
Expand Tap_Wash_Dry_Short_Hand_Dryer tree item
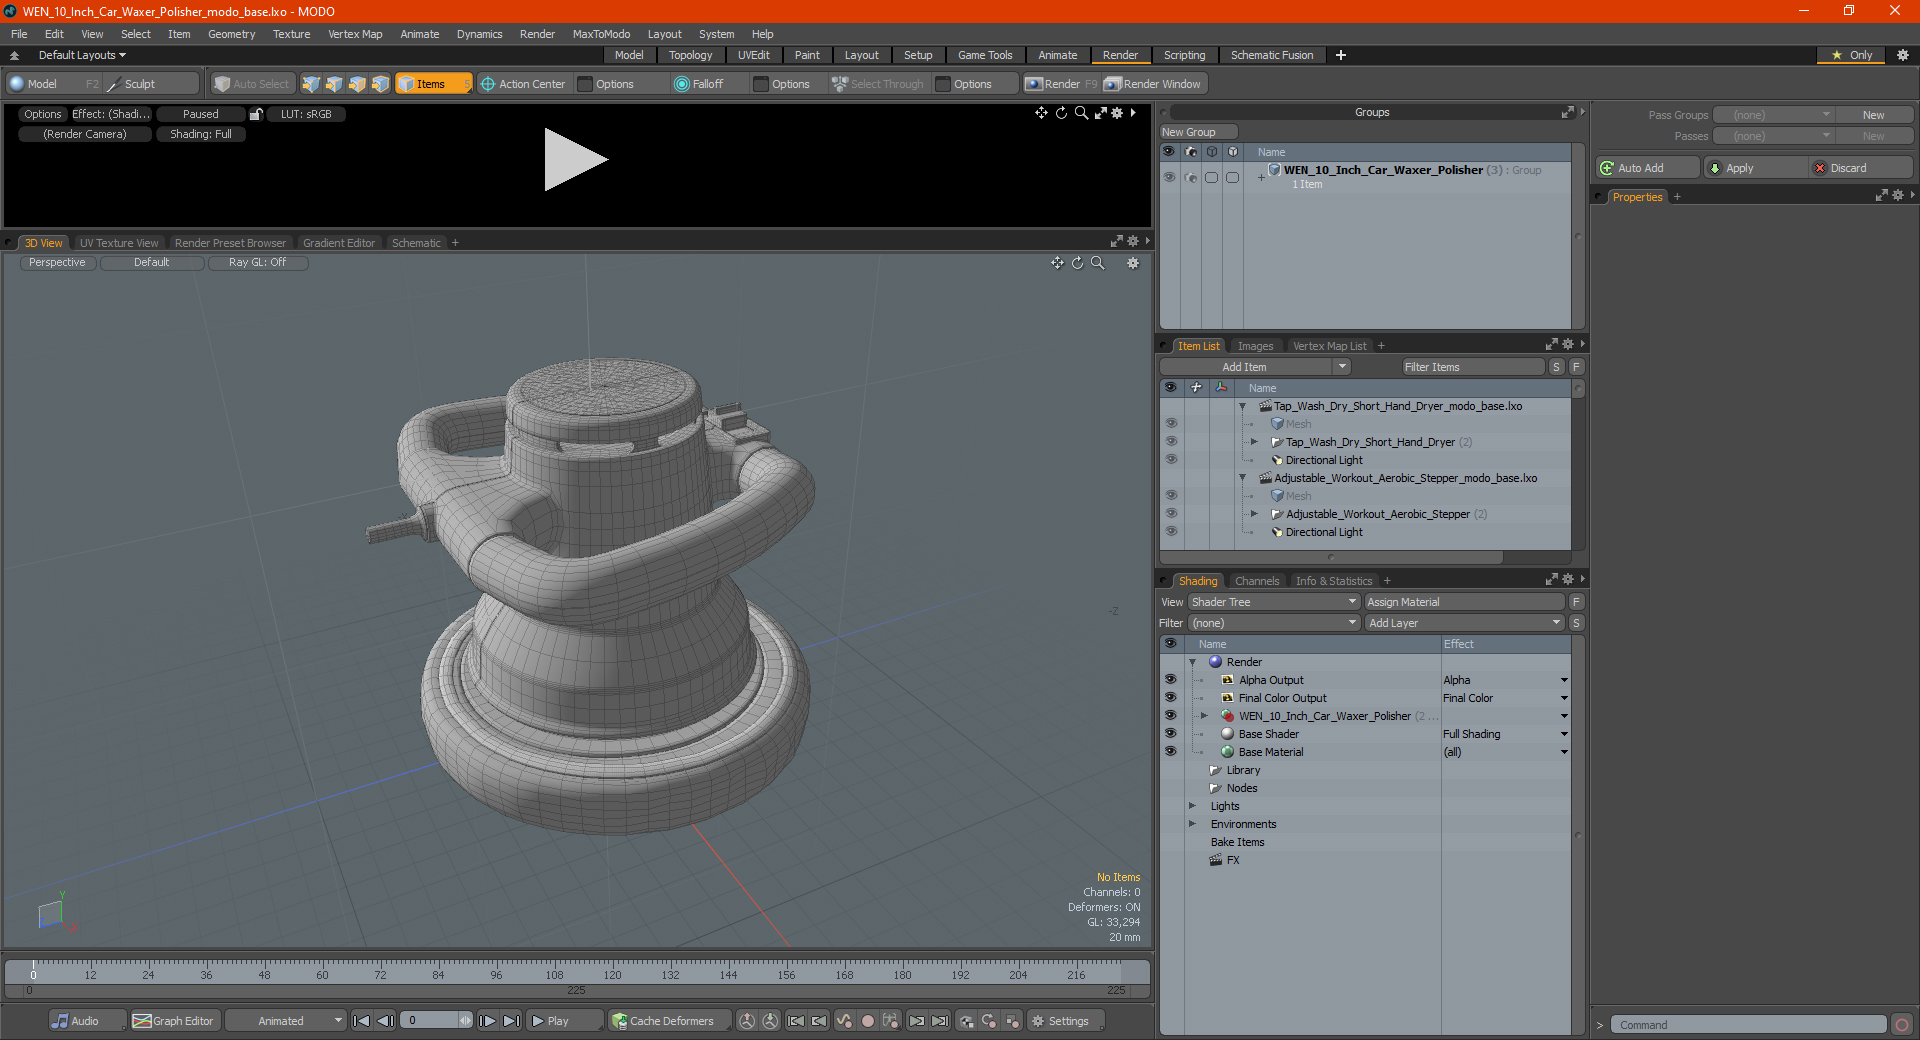(x=1254, y=442)
